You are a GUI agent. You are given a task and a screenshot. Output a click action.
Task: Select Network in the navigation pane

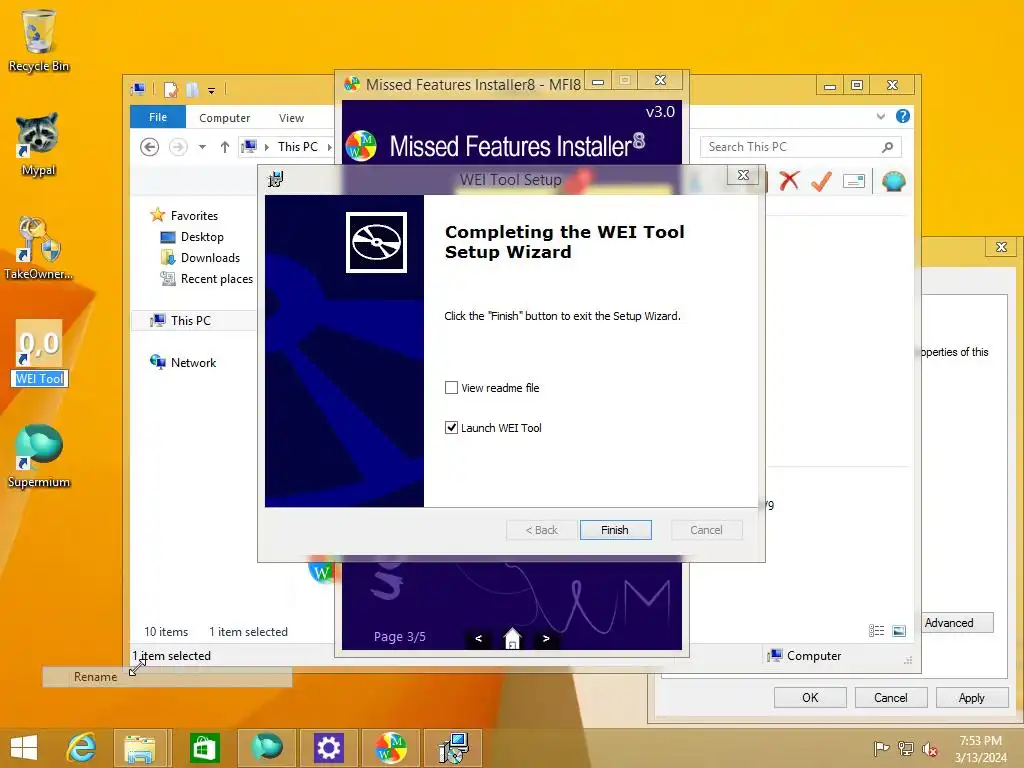193,362
